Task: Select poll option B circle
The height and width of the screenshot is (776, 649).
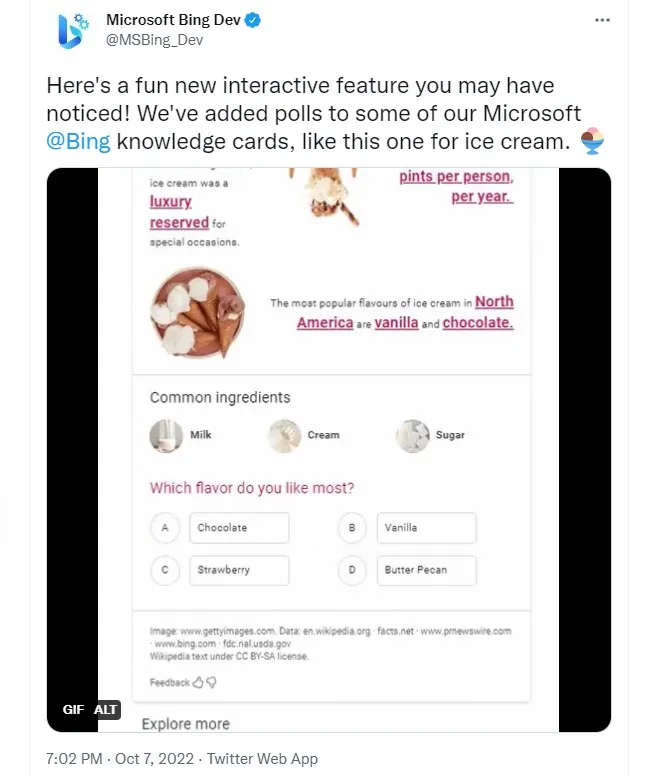Action: 352,528
